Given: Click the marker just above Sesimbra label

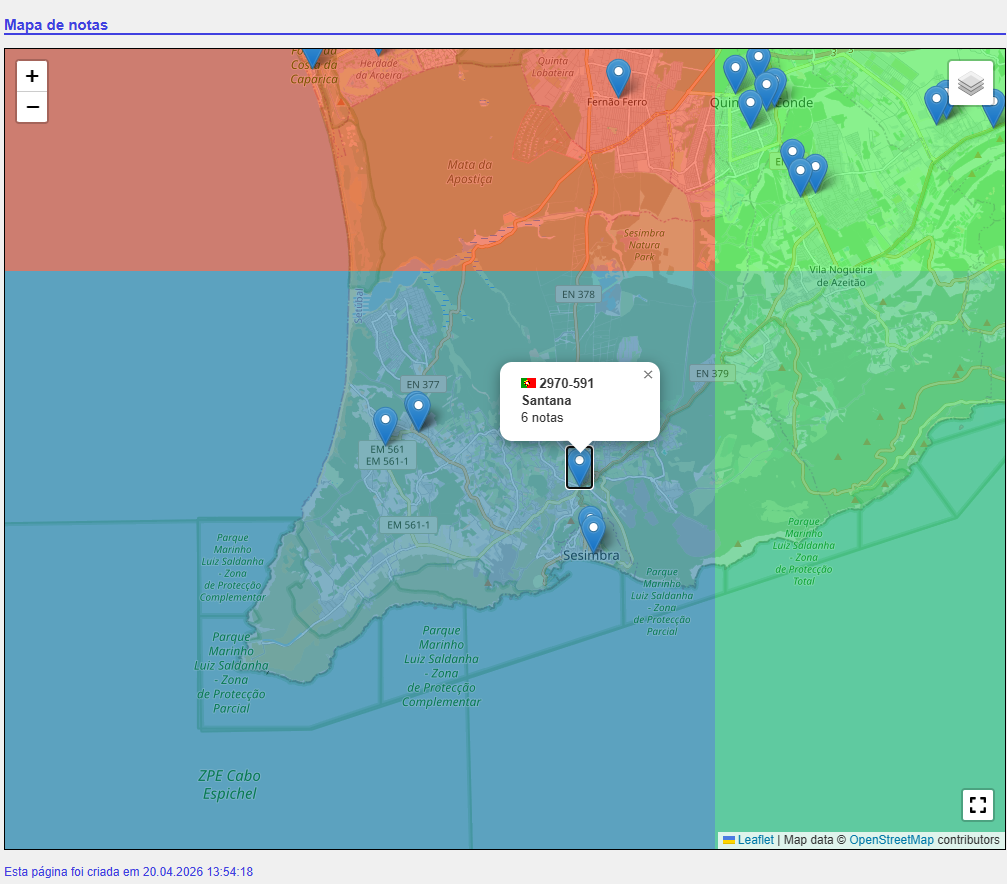Looking at the screenshot, I should pyautogui.click(x=593, y=535).
